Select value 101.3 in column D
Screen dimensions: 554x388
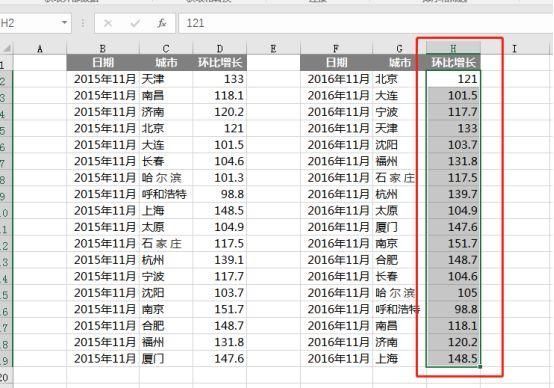220,178
